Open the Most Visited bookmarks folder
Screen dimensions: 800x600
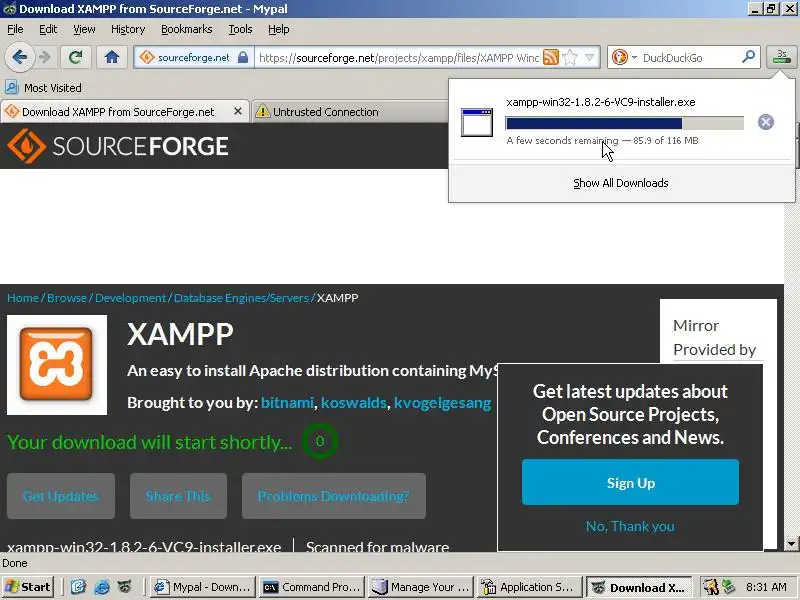tap(43, 88)
